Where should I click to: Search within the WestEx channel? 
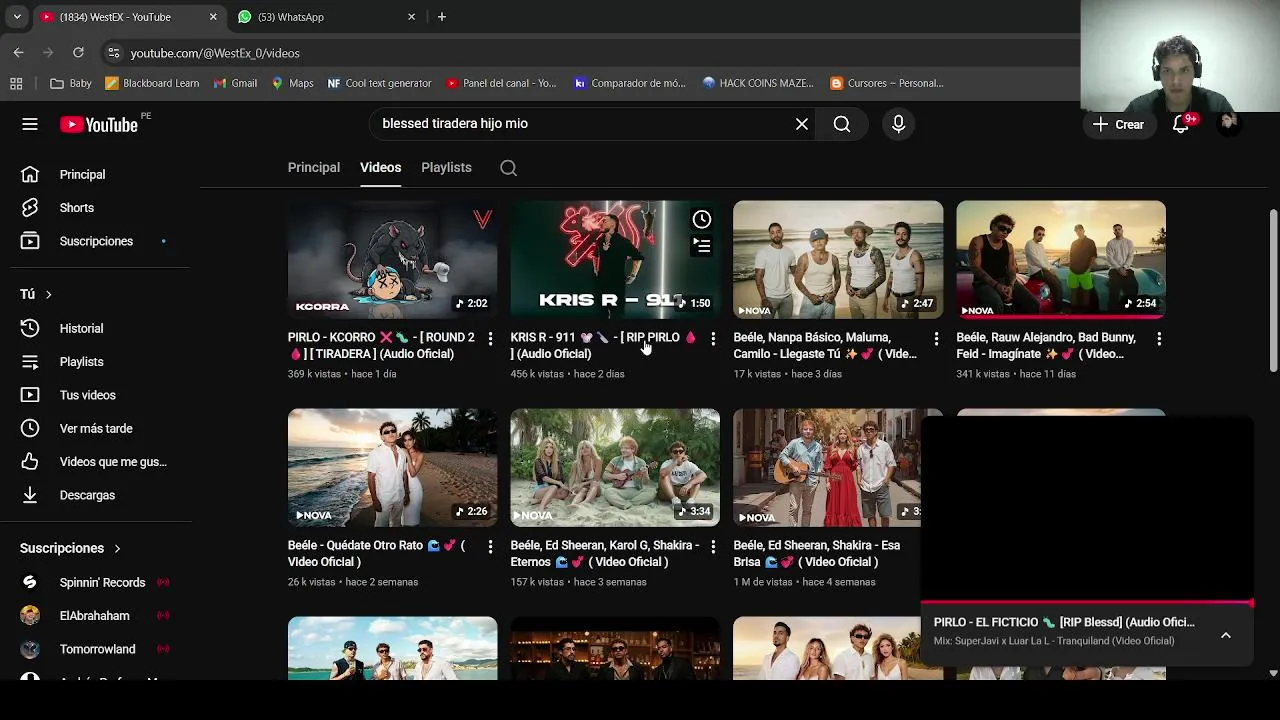pos(508,168)
